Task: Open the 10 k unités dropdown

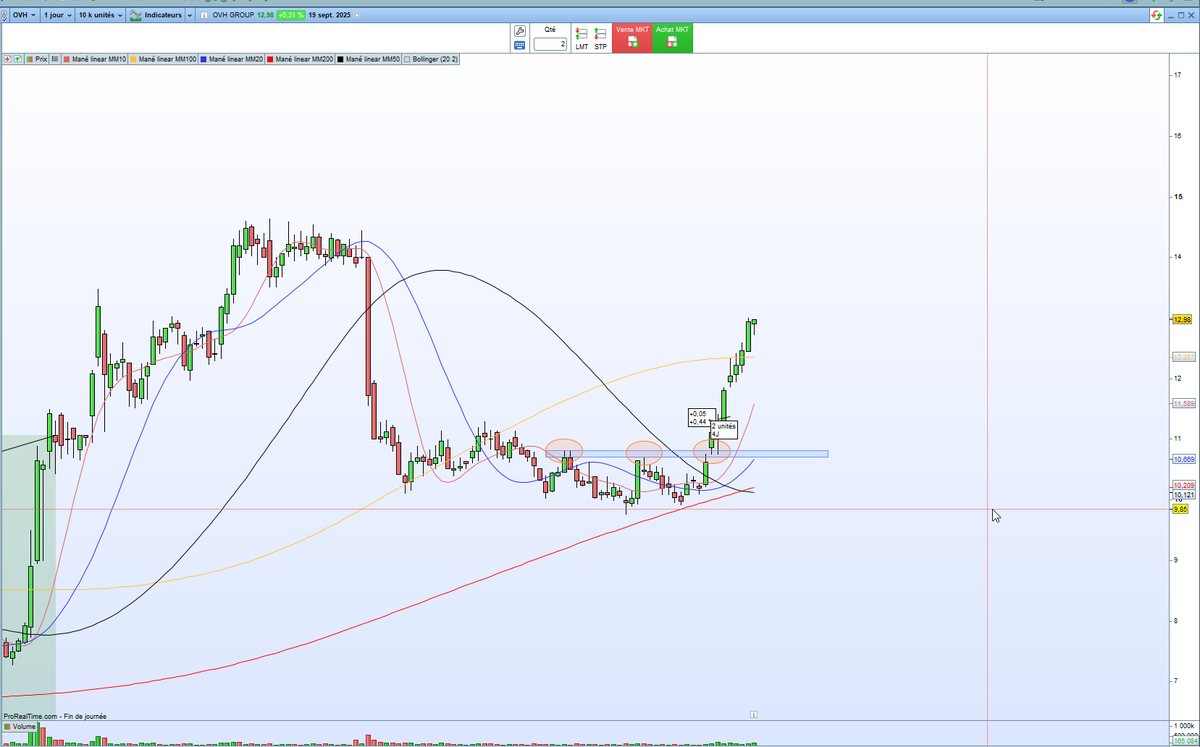Action: click(100, 16)
